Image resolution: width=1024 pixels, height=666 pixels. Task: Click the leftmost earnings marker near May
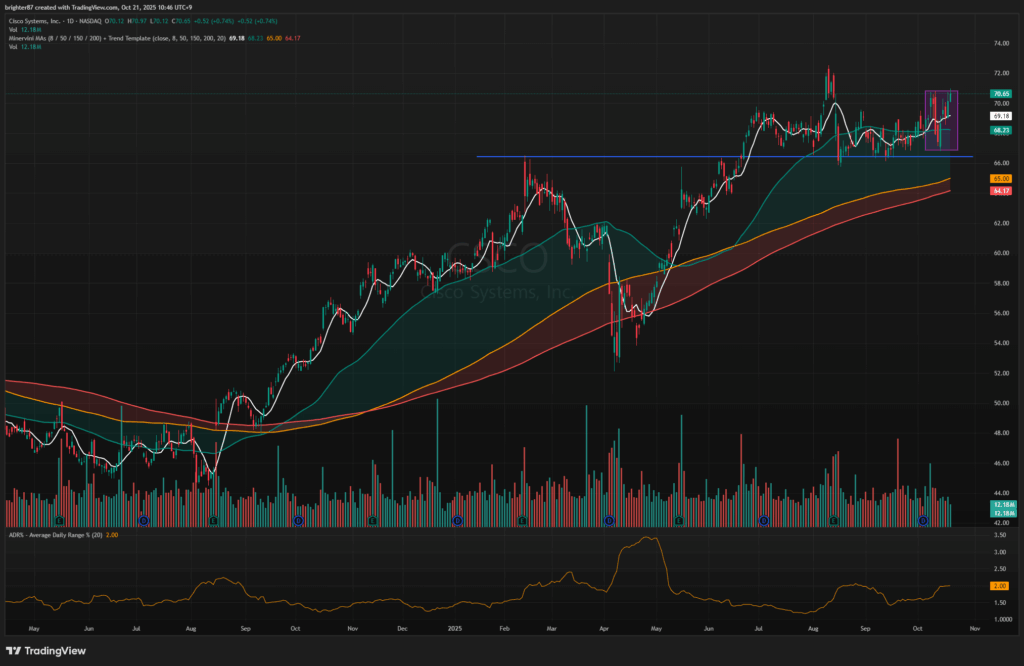pos(60,521)
